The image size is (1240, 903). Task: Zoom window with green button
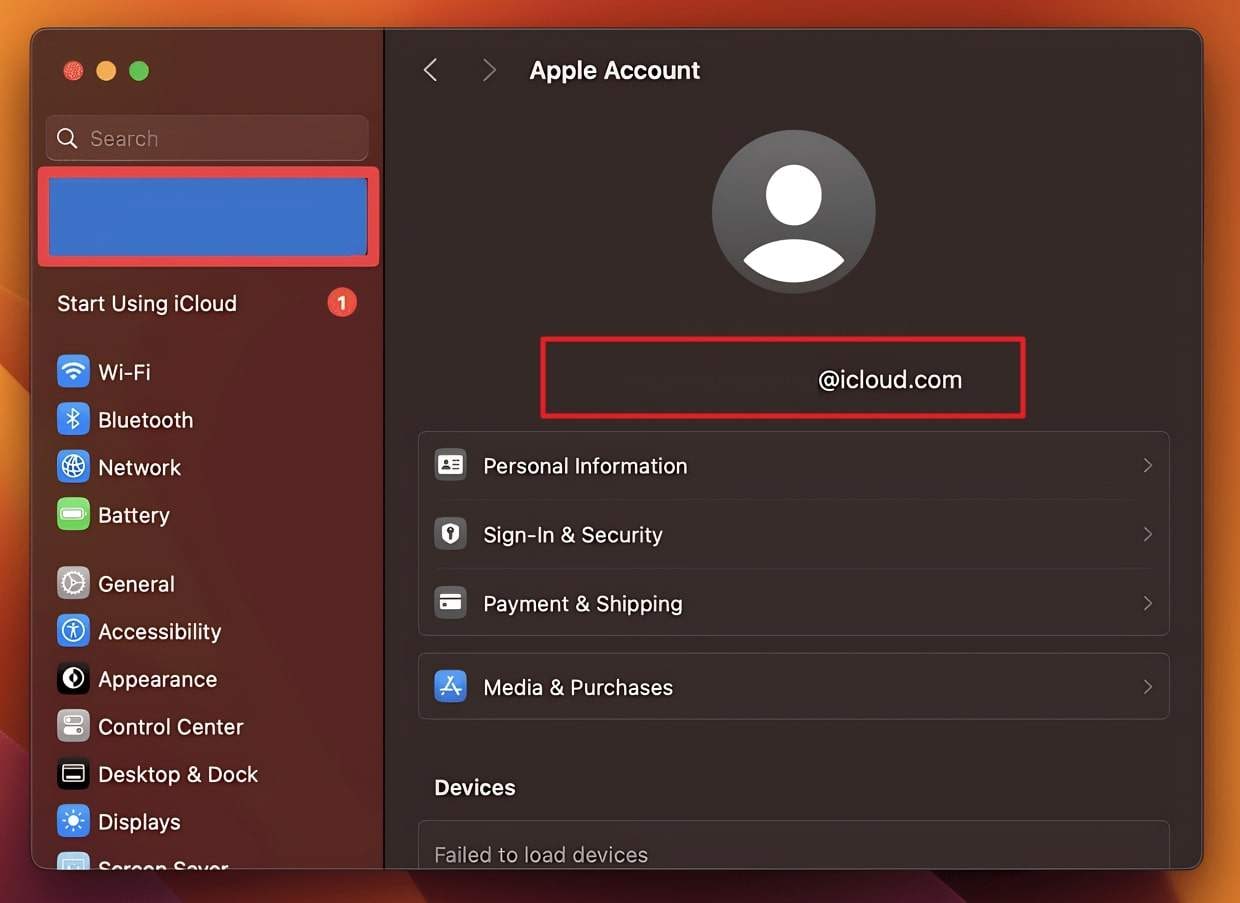click(x=139, y=71)
